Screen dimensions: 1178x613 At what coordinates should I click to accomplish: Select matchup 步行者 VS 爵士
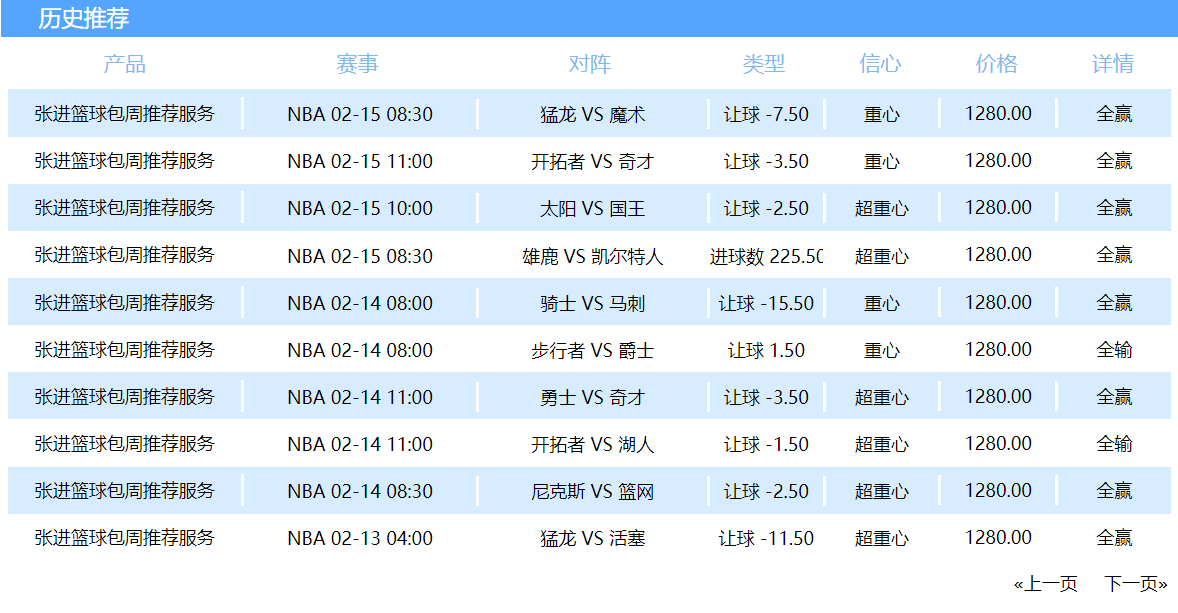[x=593, y=350]
